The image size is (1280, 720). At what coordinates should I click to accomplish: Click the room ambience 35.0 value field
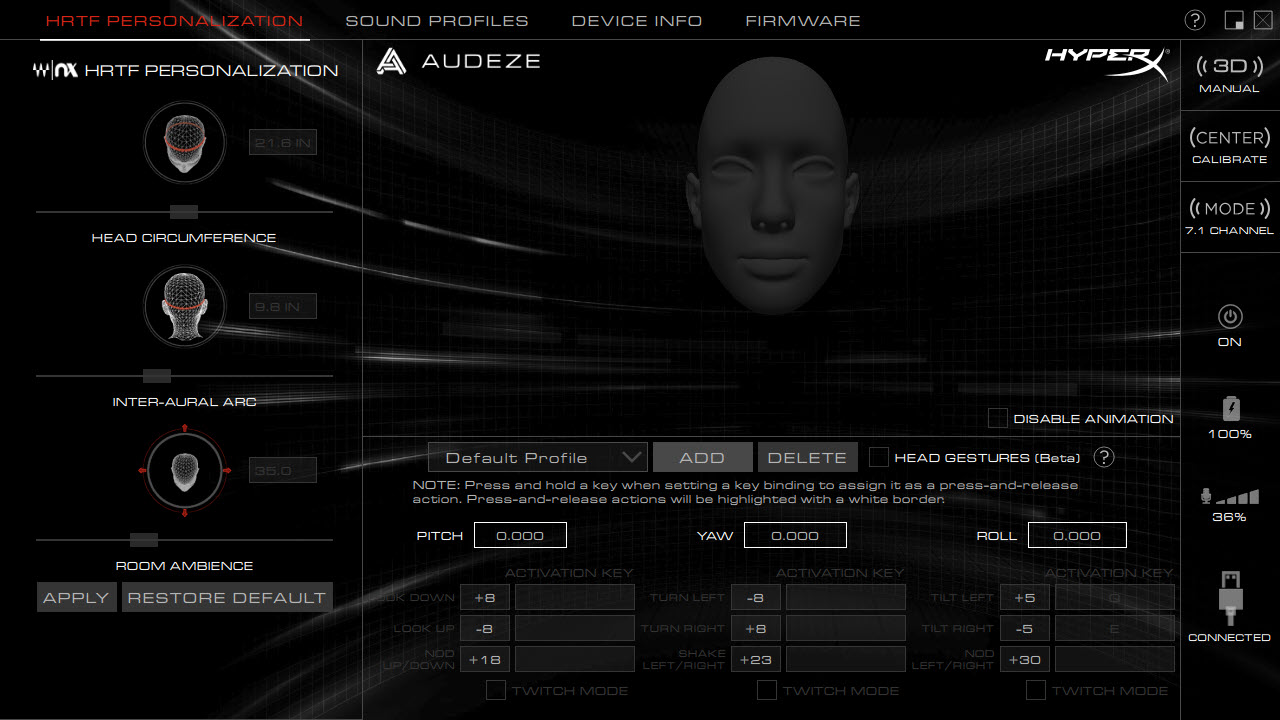(283, 470)
